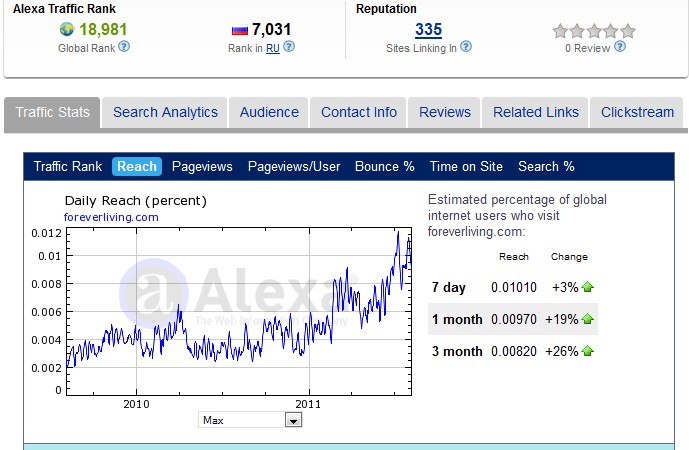Image resolution: width=689 pixels, height=450 pixels.
Task: Click the 18,981 global rank number
Action: pos(103,29)
